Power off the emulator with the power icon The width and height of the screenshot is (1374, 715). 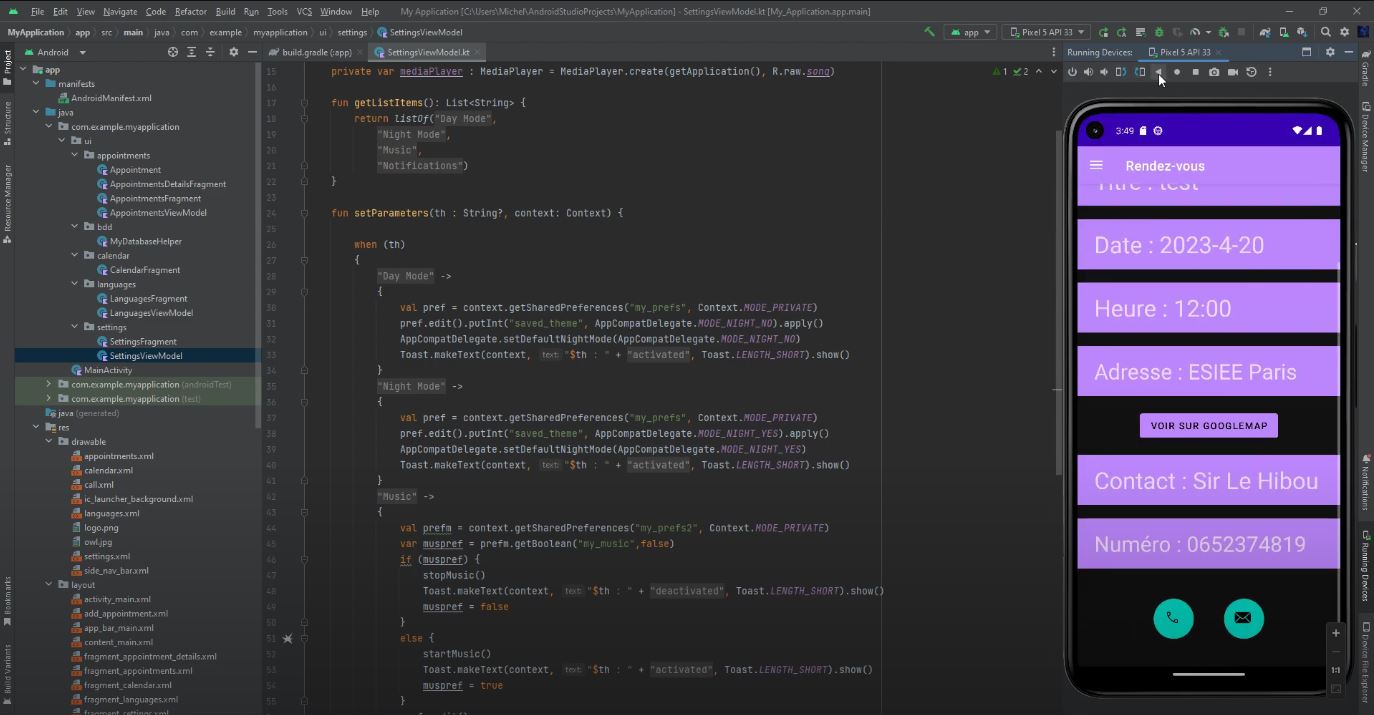click(1072, 71)
